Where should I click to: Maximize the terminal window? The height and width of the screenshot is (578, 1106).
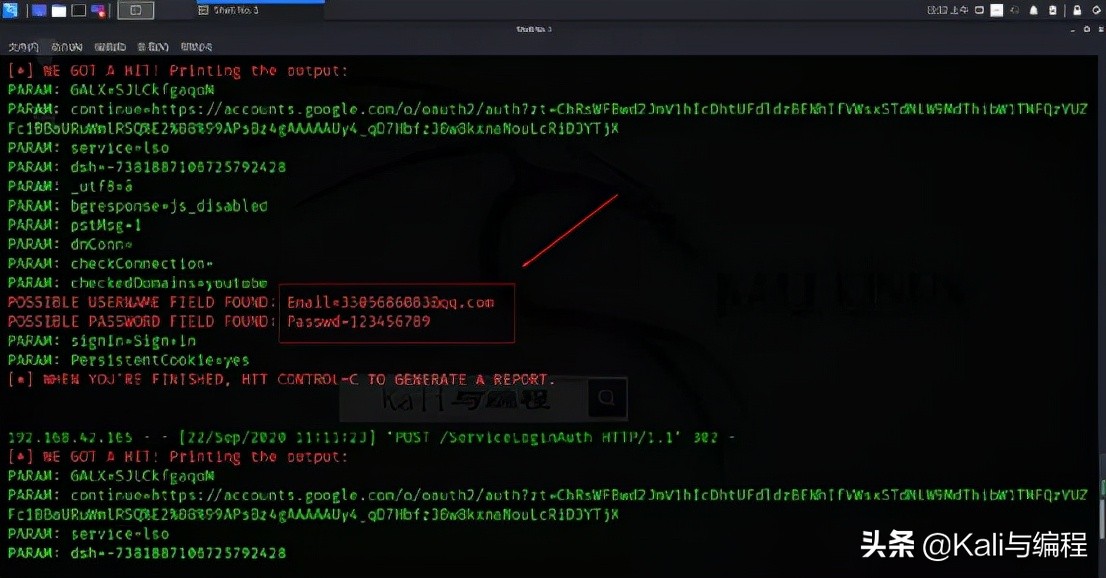point(1086,29)
